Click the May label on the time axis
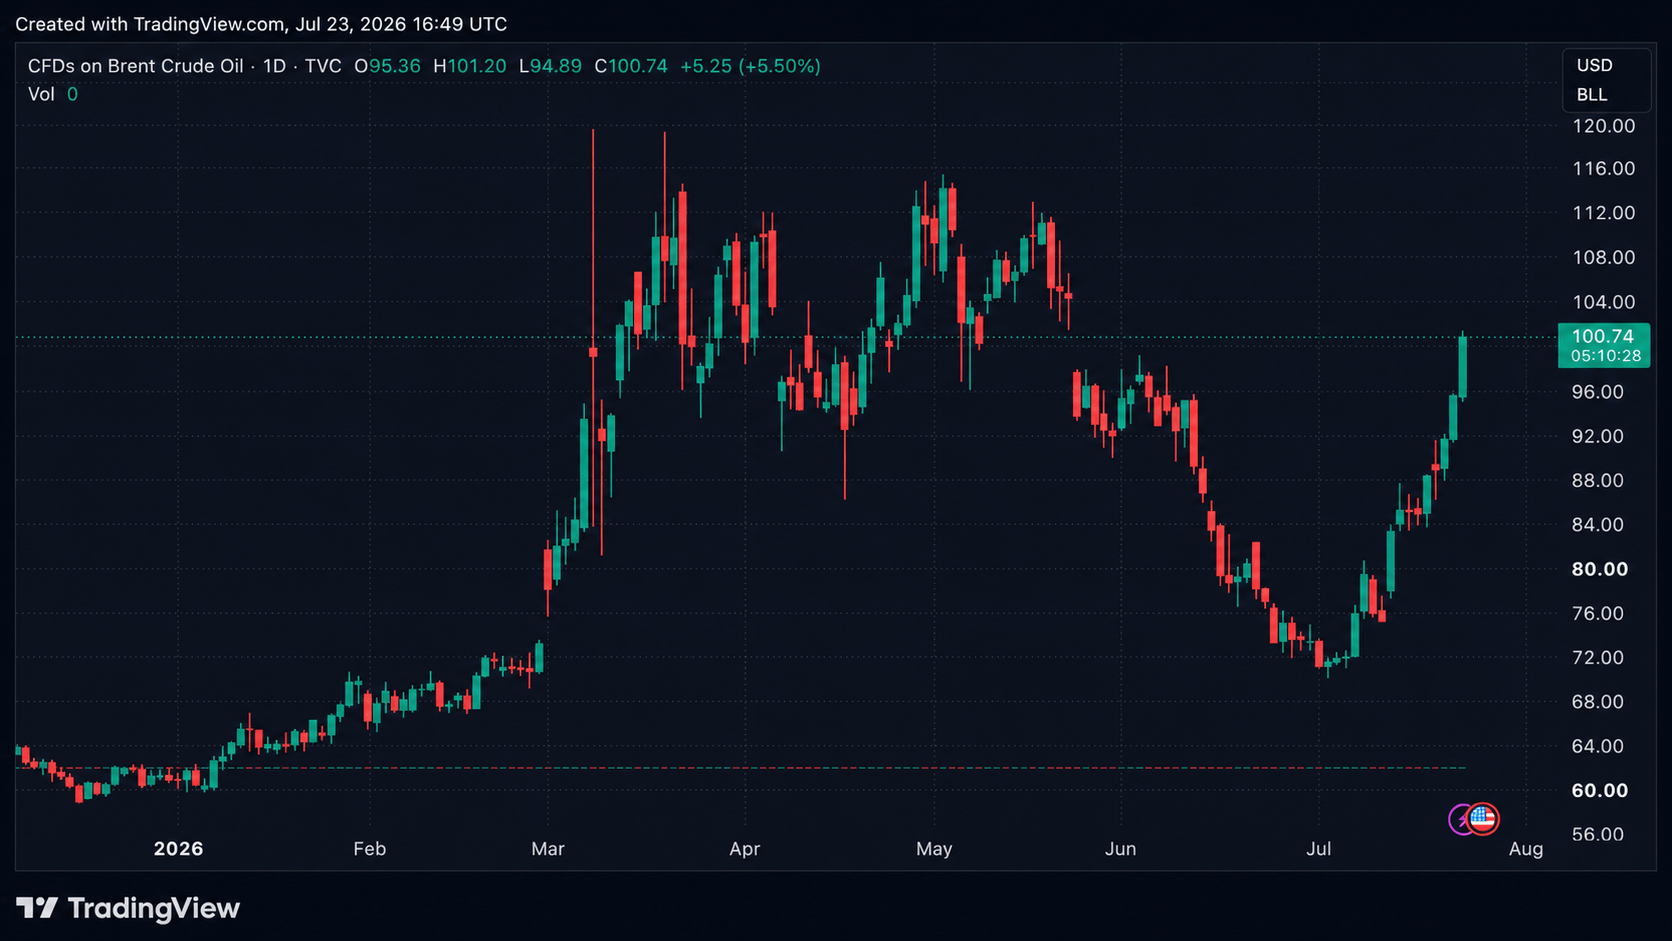1672x941 pixels. pos(934,849)
